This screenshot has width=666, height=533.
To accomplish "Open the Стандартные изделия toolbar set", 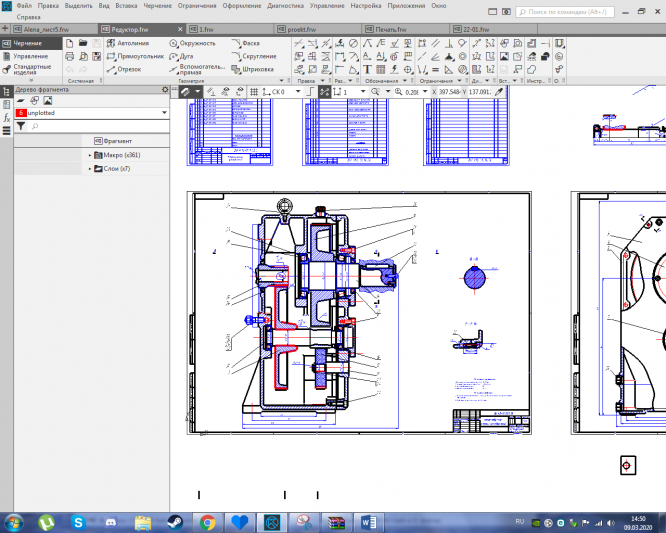I will [31, 71].
